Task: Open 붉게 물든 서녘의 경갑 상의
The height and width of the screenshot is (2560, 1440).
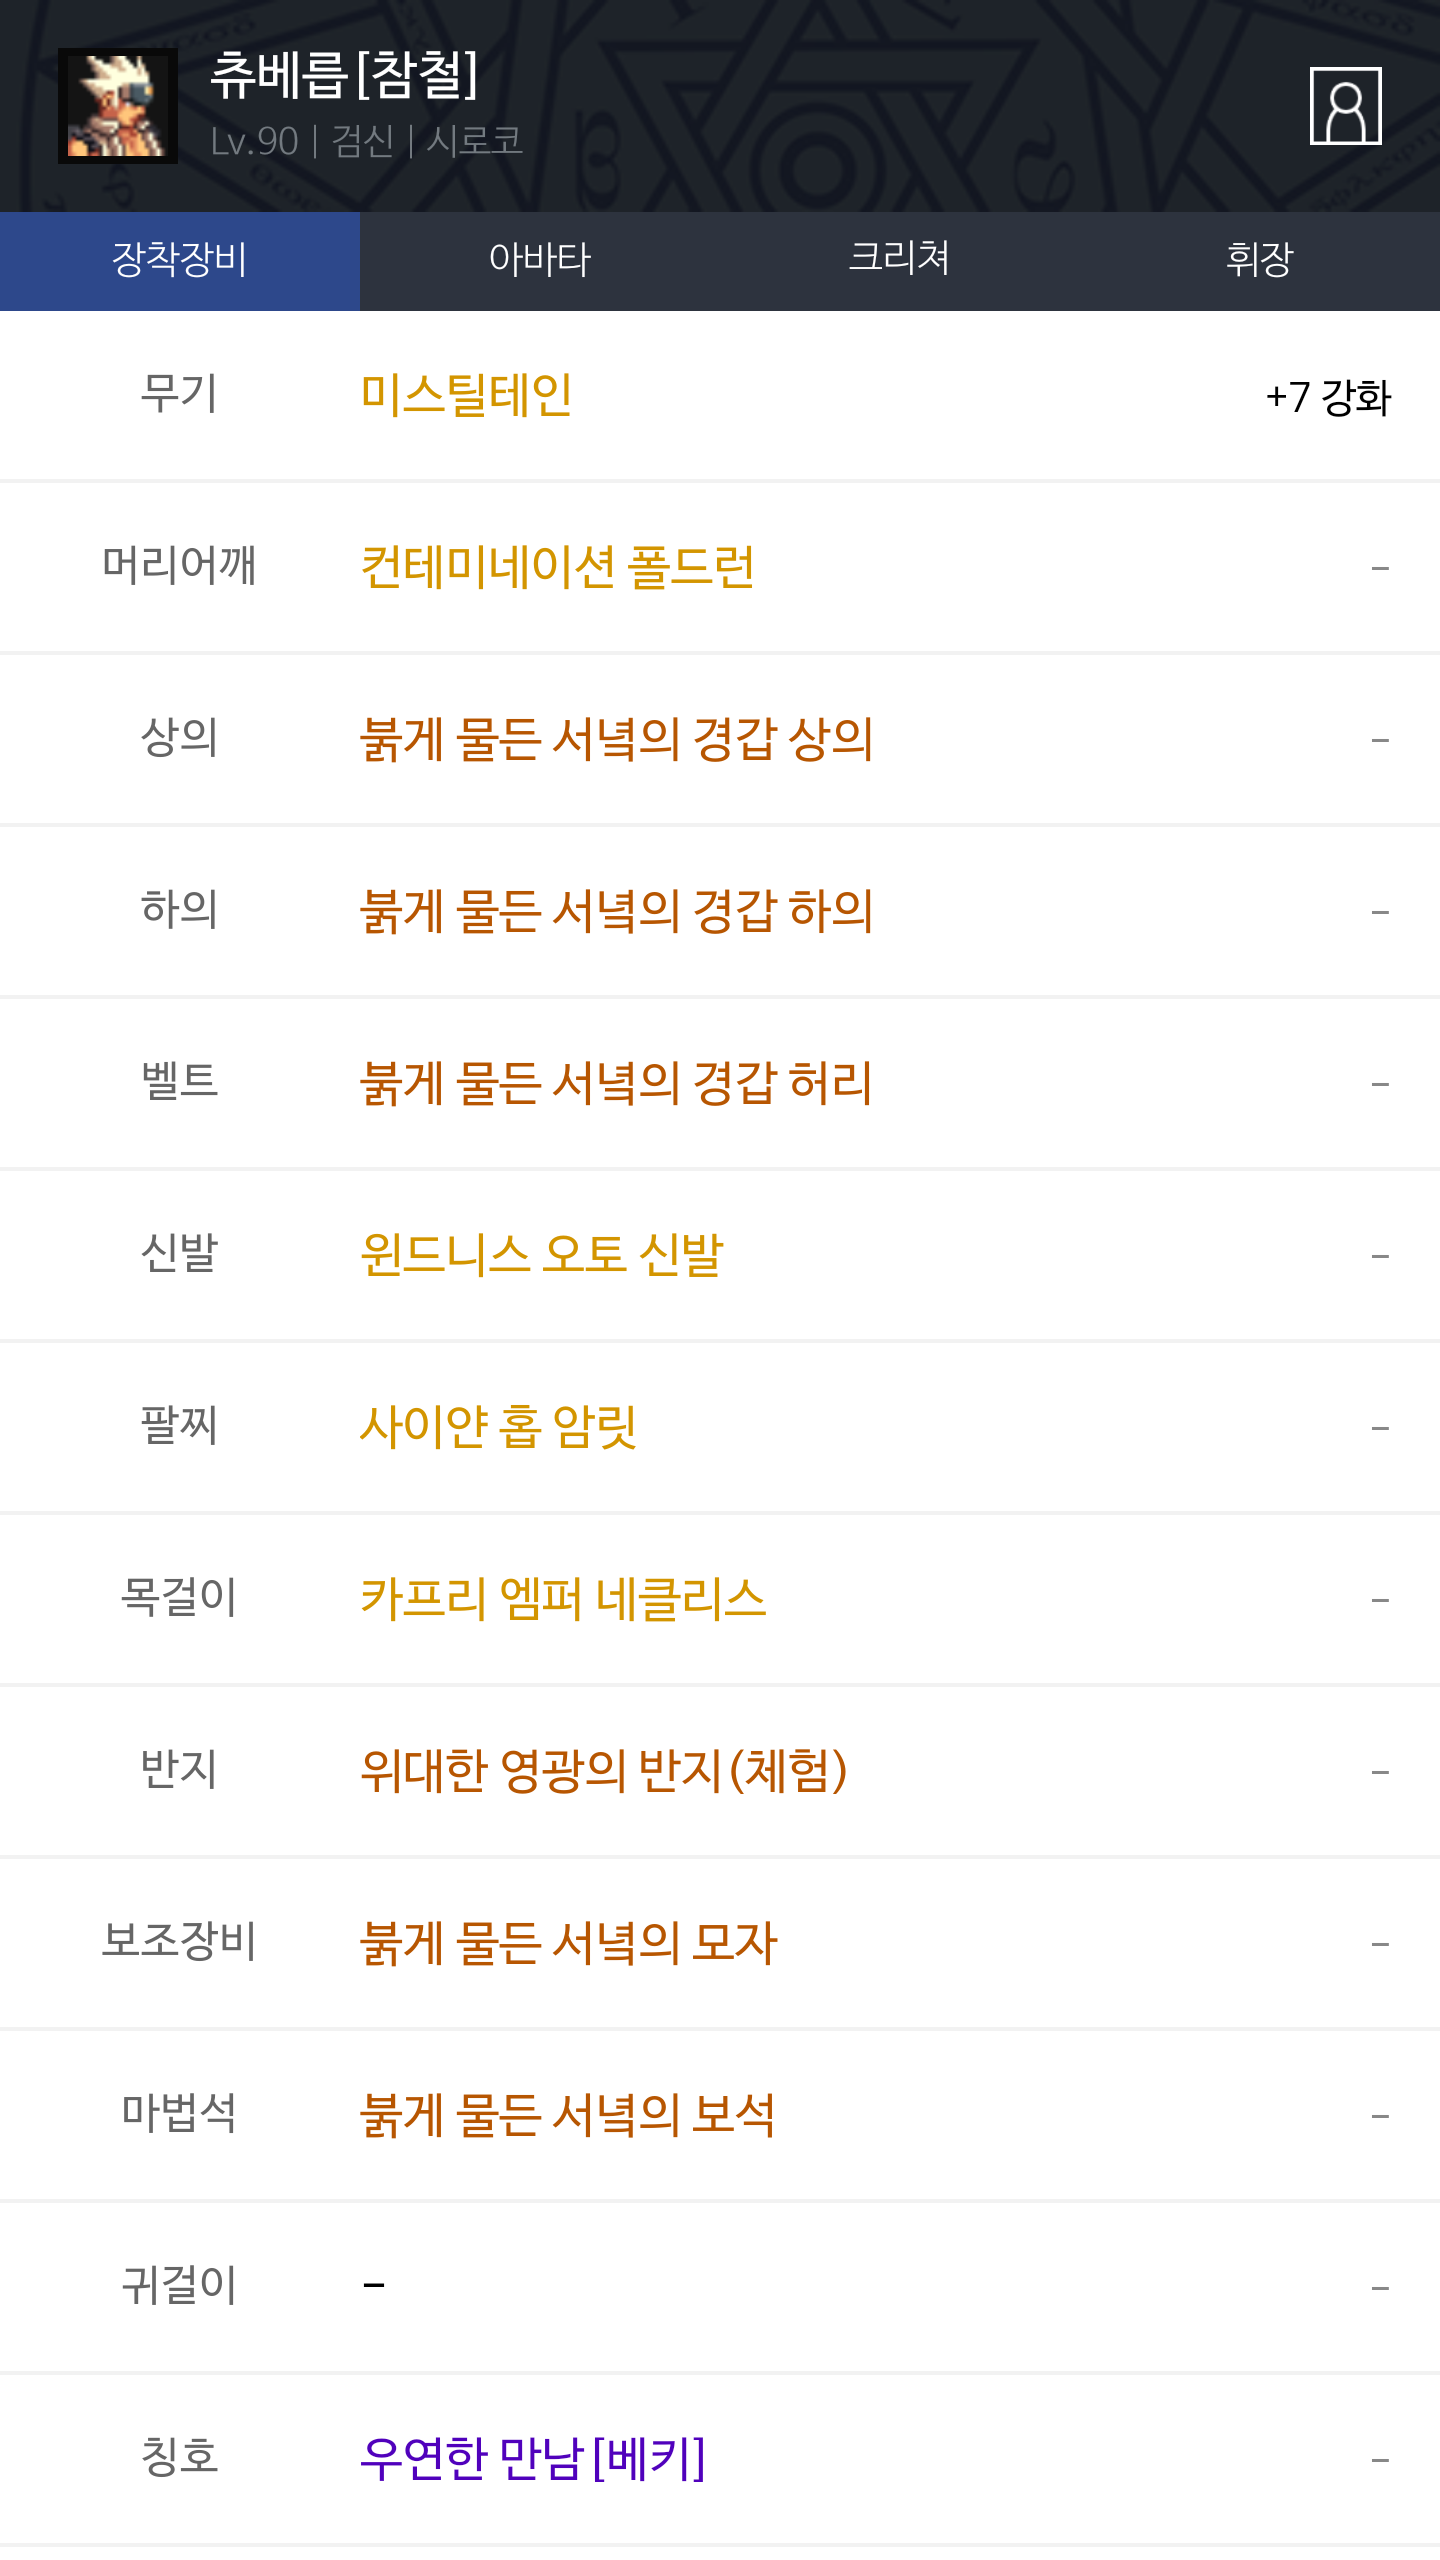Action: tap(616, 740)
